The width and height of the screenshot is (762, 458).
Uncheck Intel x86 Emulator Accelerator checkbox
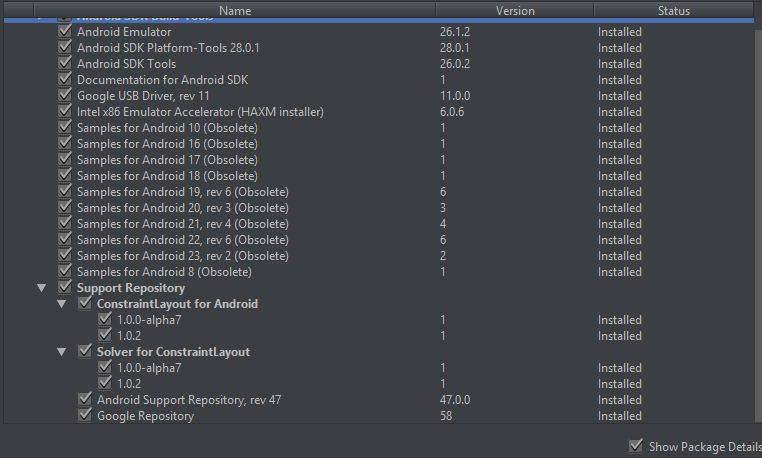[65, 112]
